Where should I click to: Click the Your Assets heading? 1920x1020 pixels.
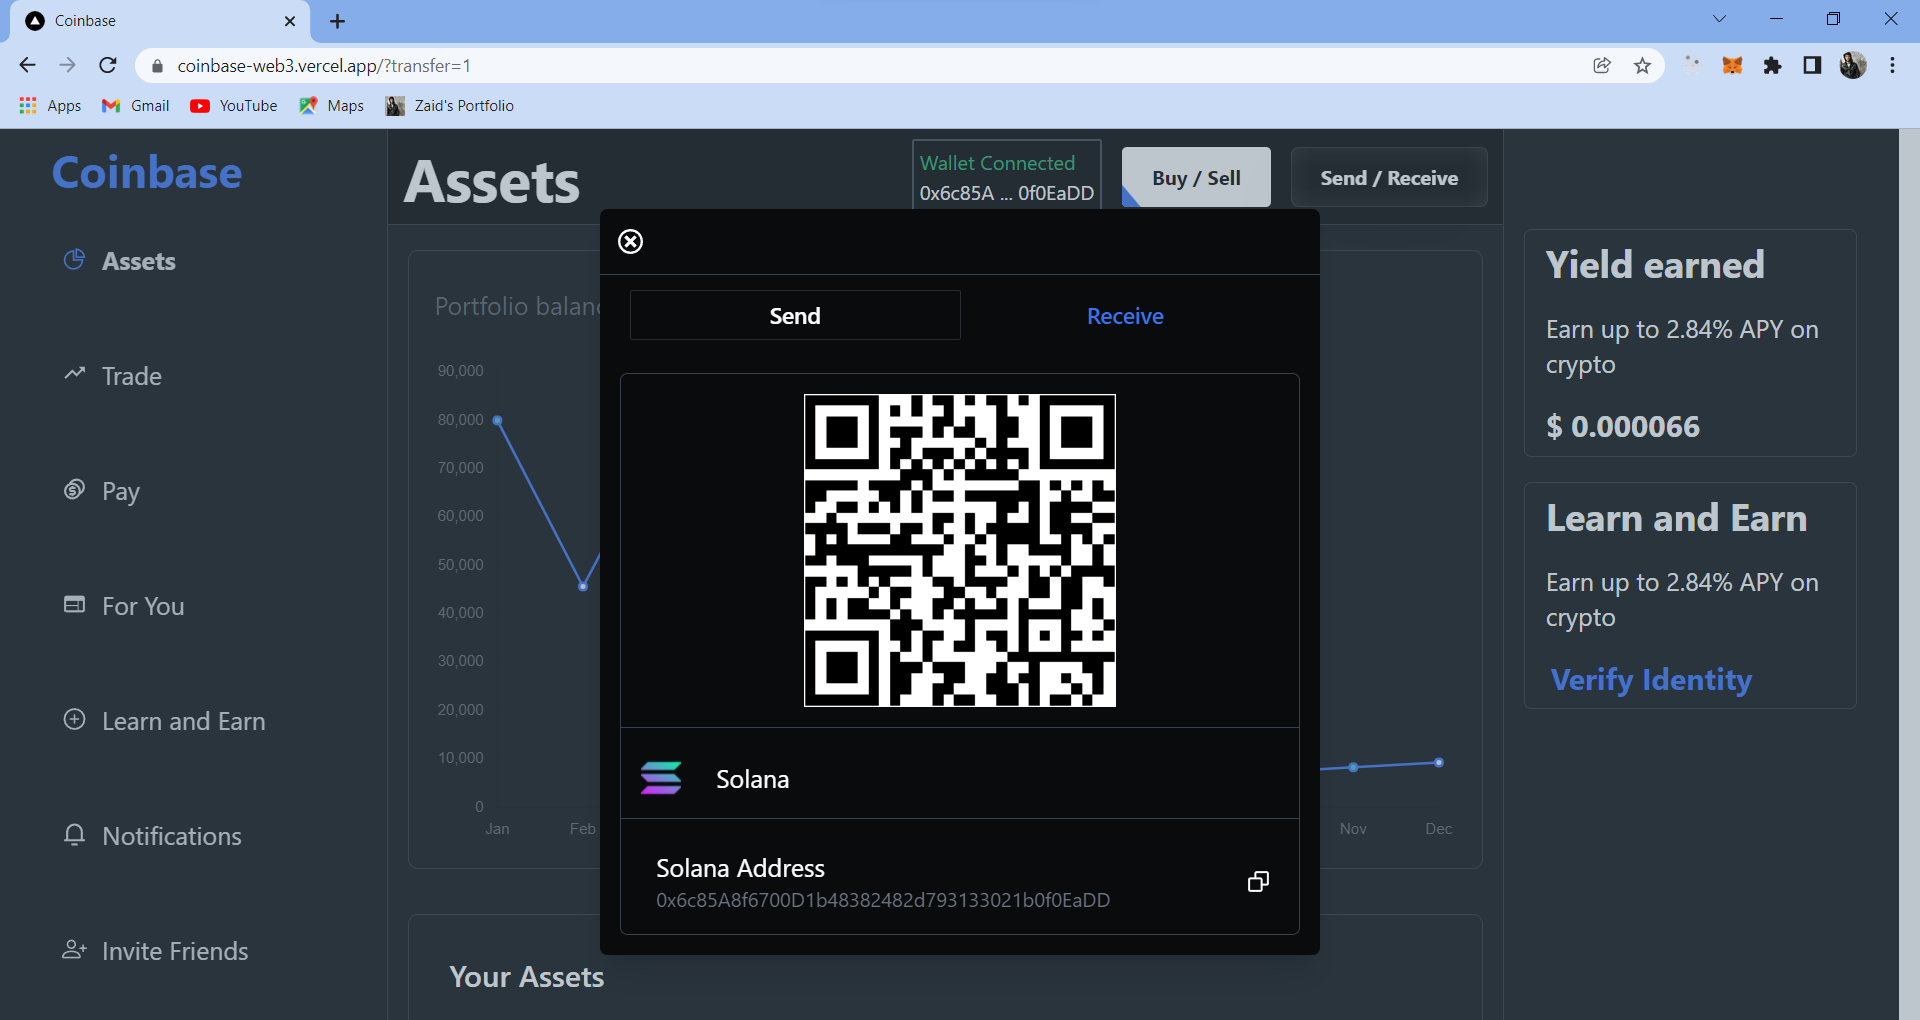point(527,977)
